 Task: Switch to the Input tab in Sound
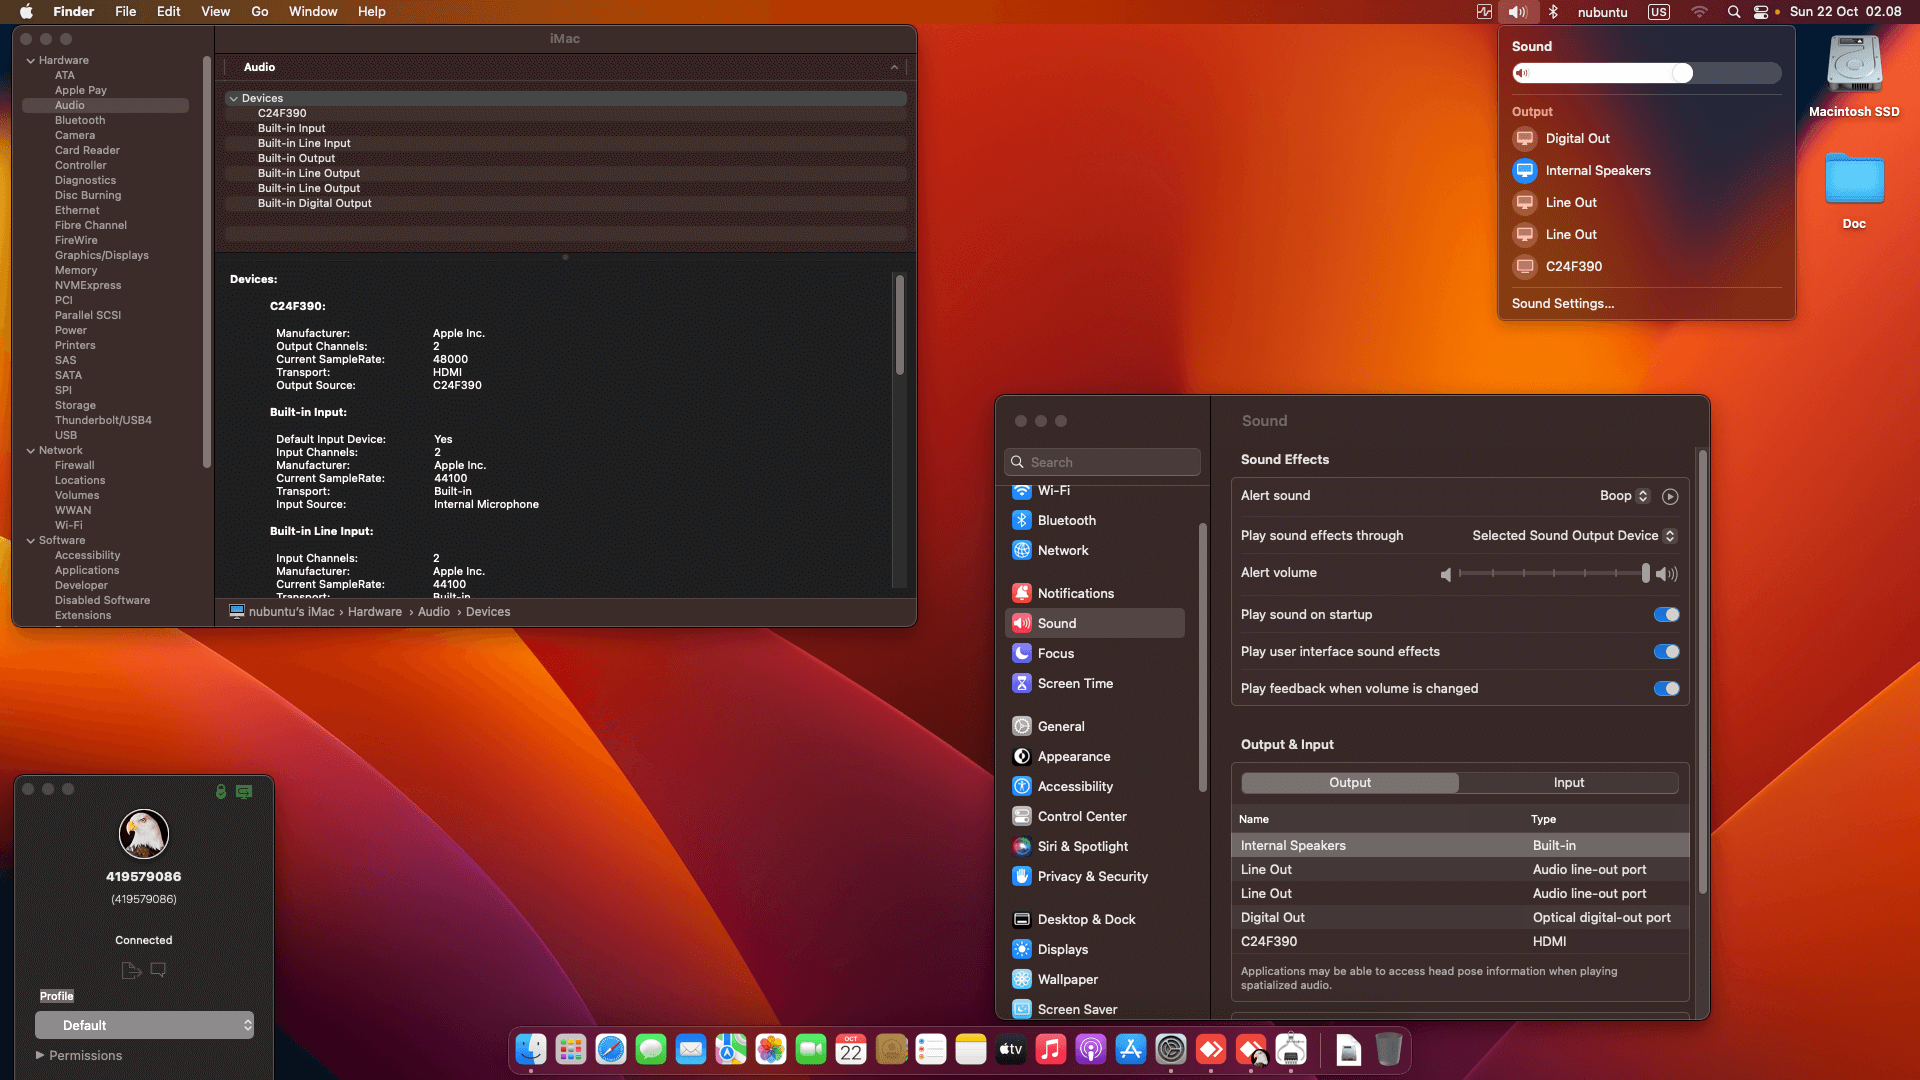(1568, 783)
